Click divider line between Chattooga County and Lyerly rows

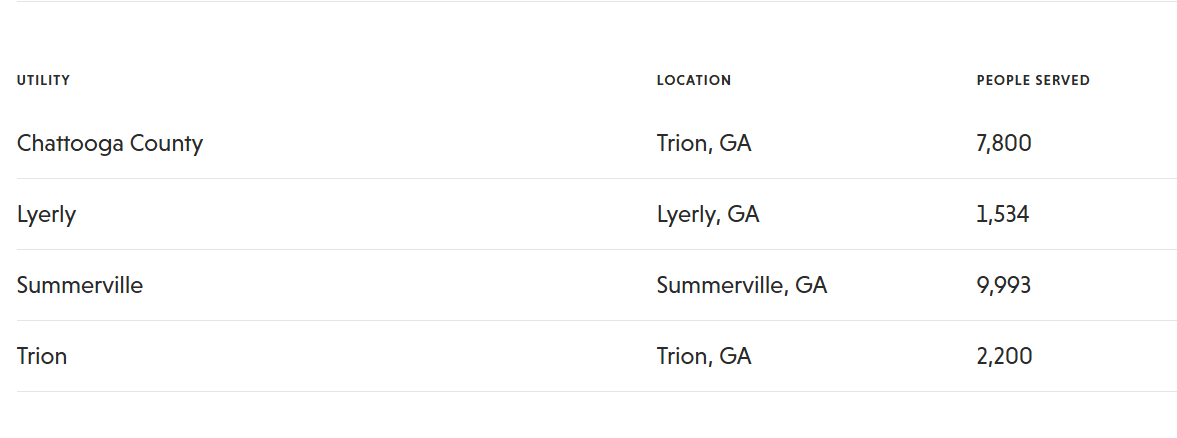597,178
